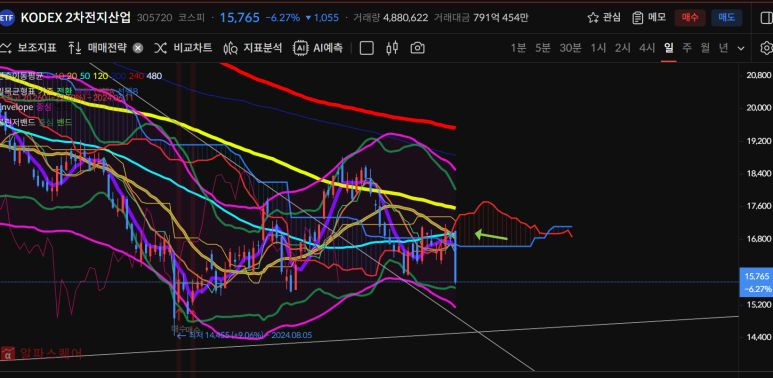Select the 주 weekly timeframe
Viewport: 773px width, 378px height.
click(x=687, y=48)
